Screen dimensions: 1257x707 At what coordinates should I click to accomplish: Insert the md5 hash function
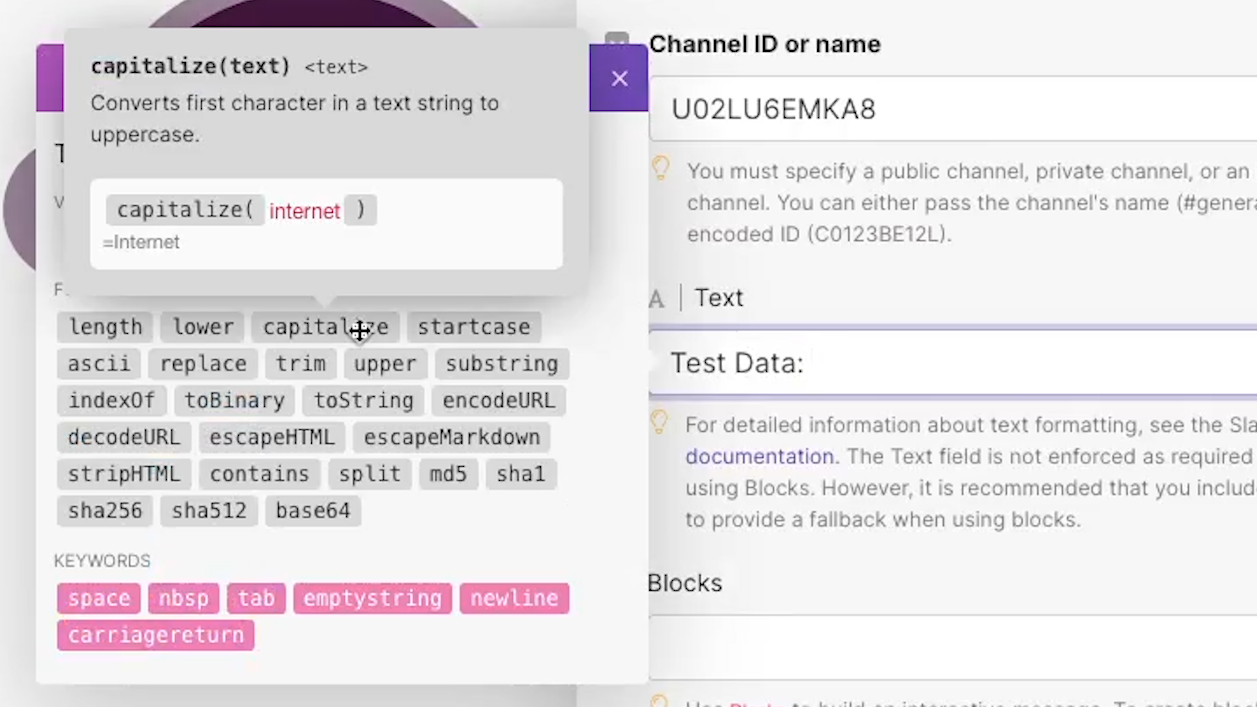point(448,474)
